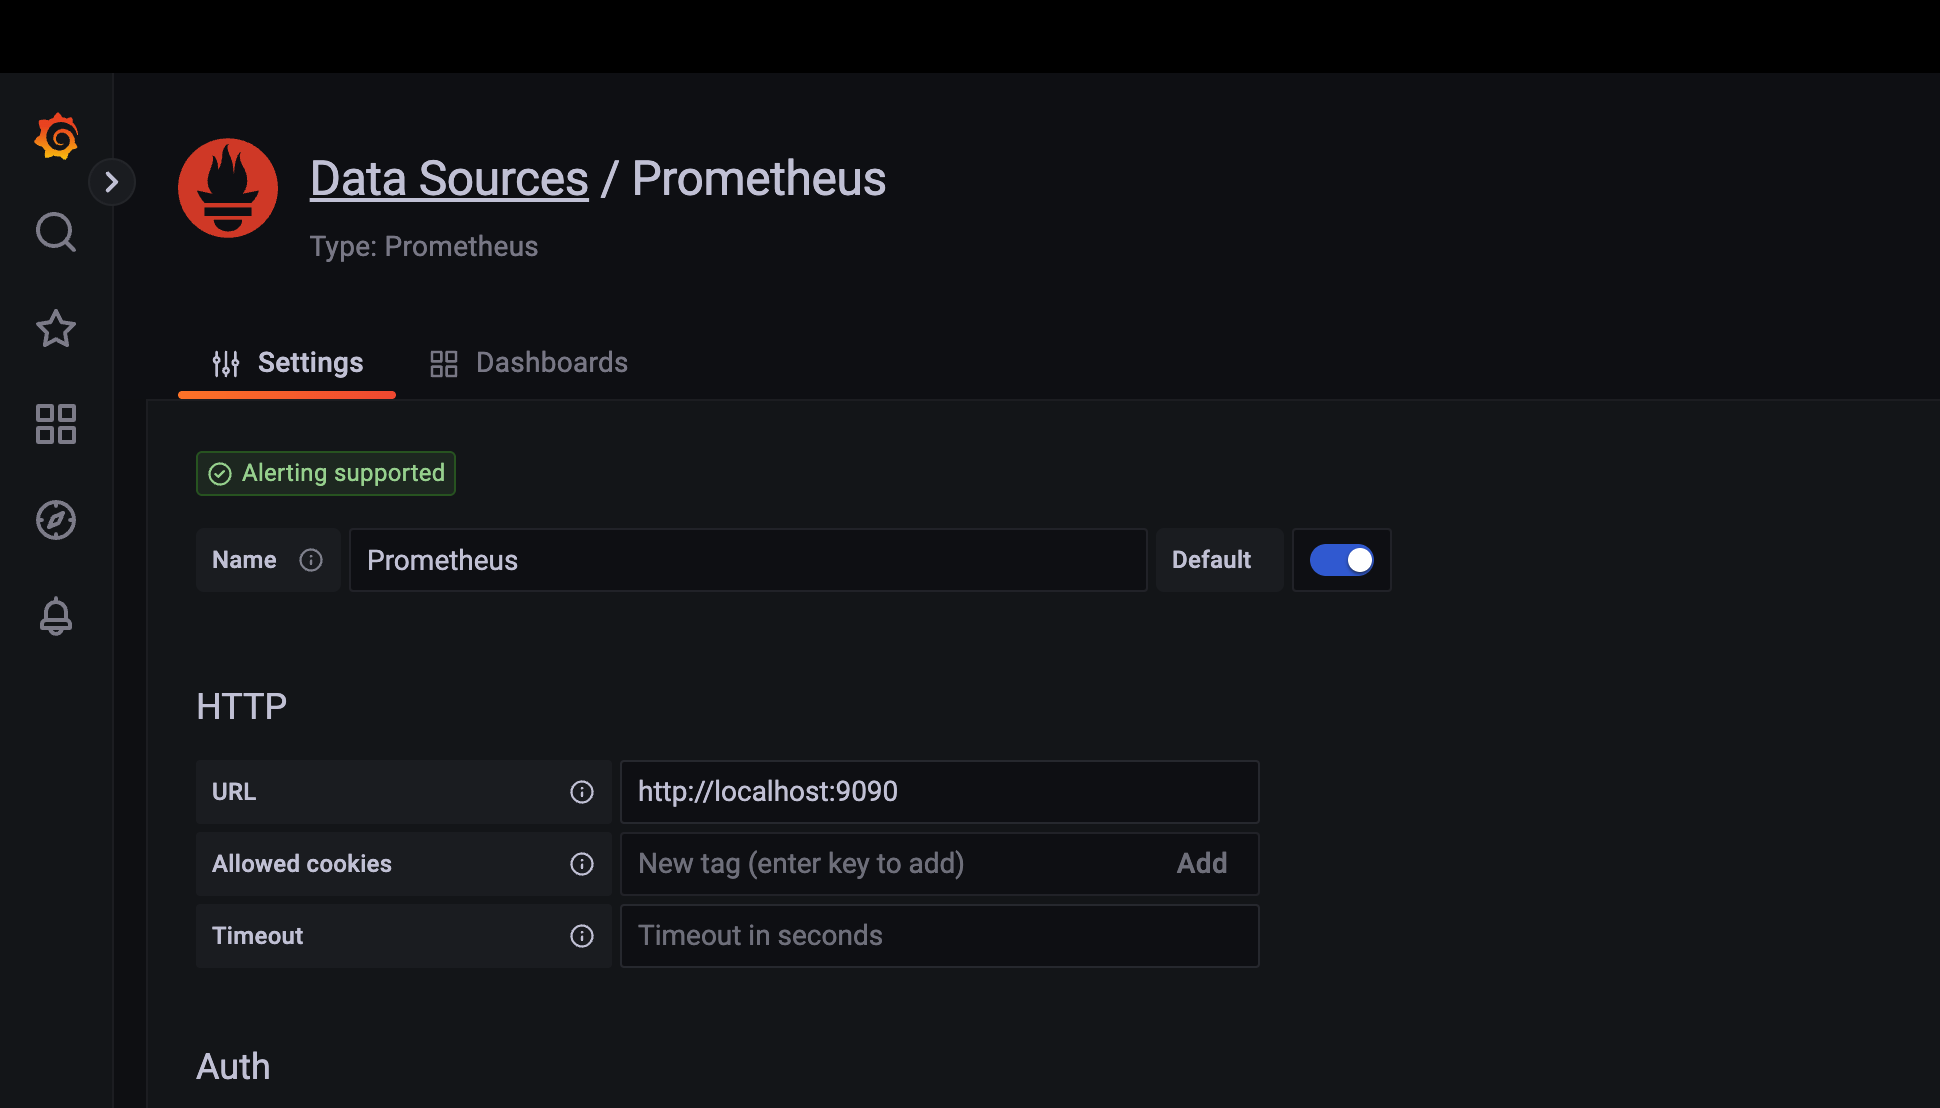Click Add button for allowed cookies
The height and width of the screenshot is (1108, 1940).
(x=1201, y=864)
